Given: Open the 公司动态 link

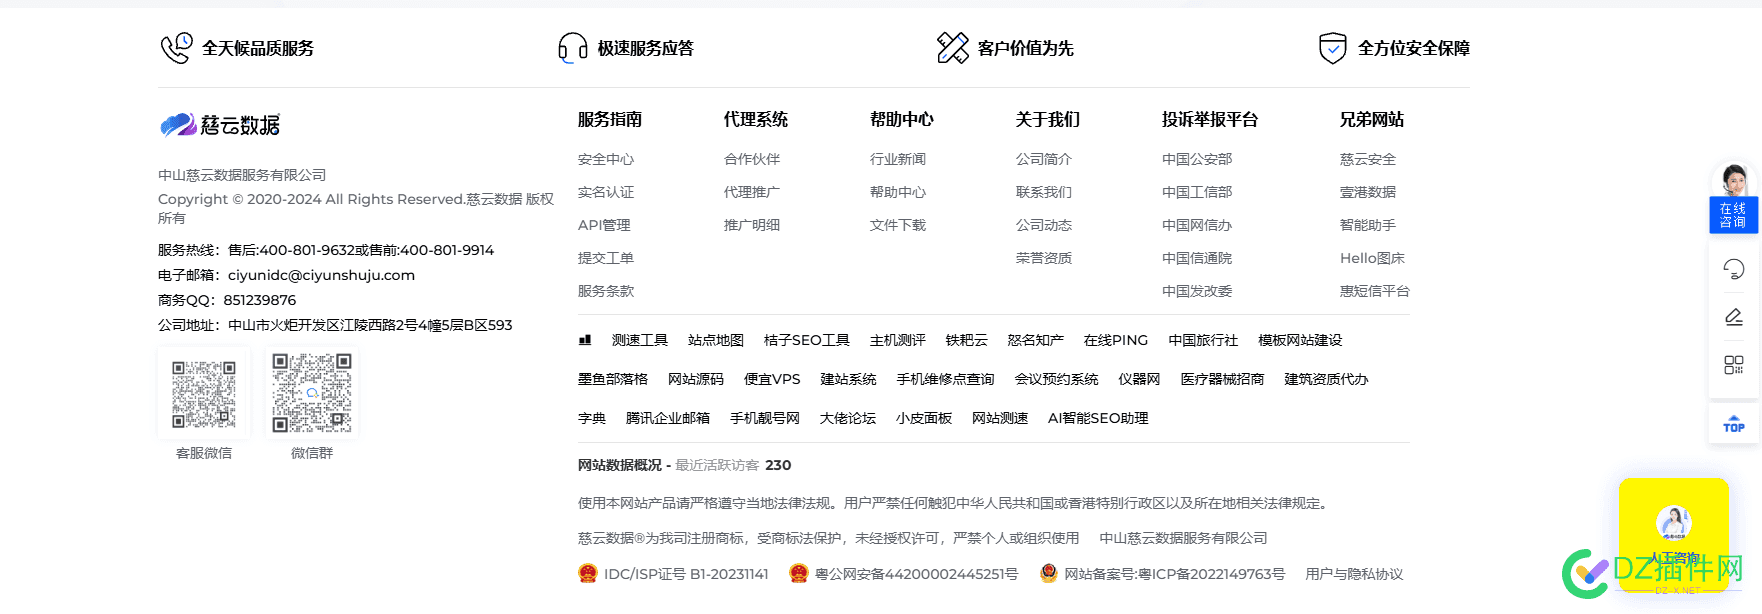Looking at the screenshot, I should pos(1044,225).
